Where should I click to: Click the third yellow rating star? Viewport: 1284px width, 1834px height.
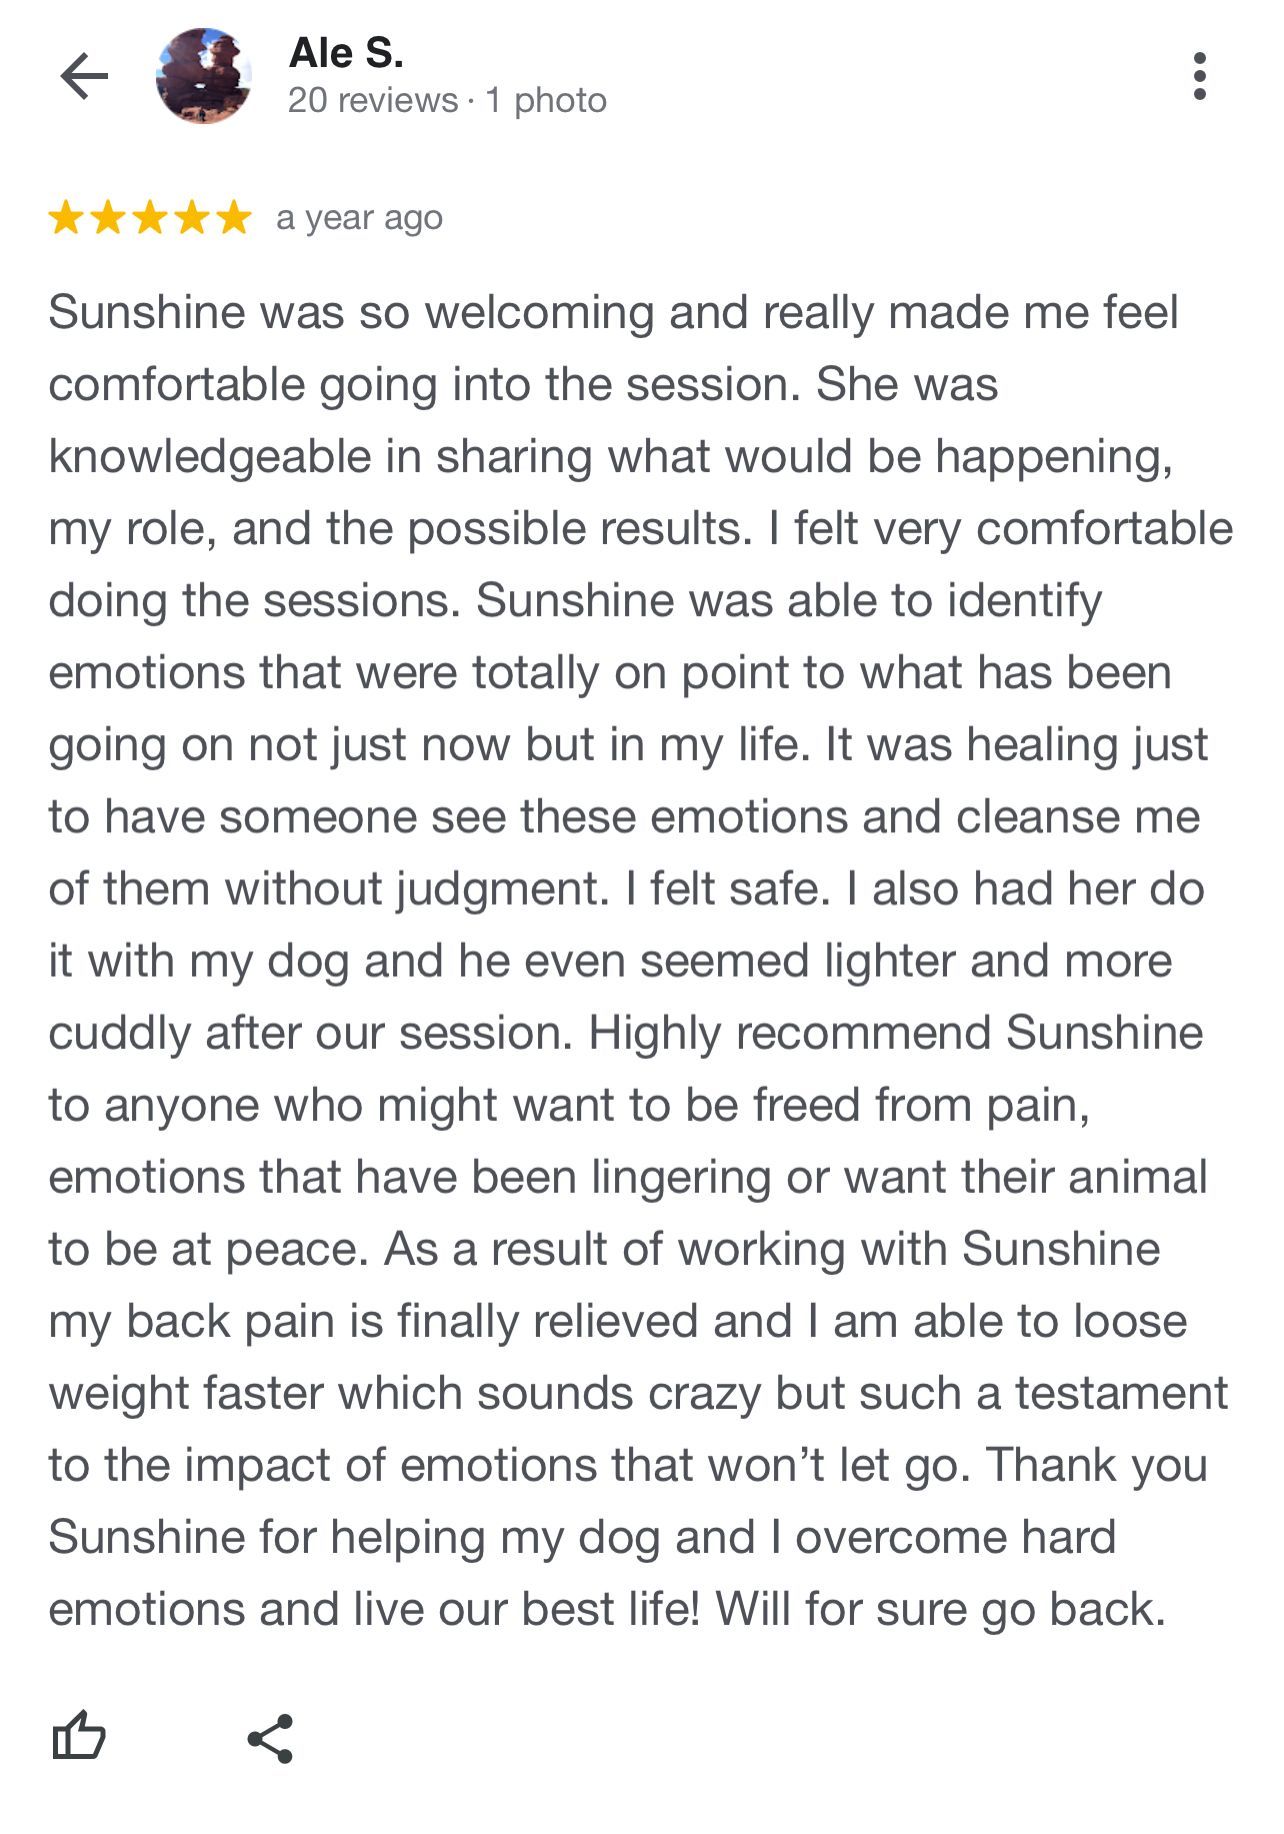(x=150, y=217)
